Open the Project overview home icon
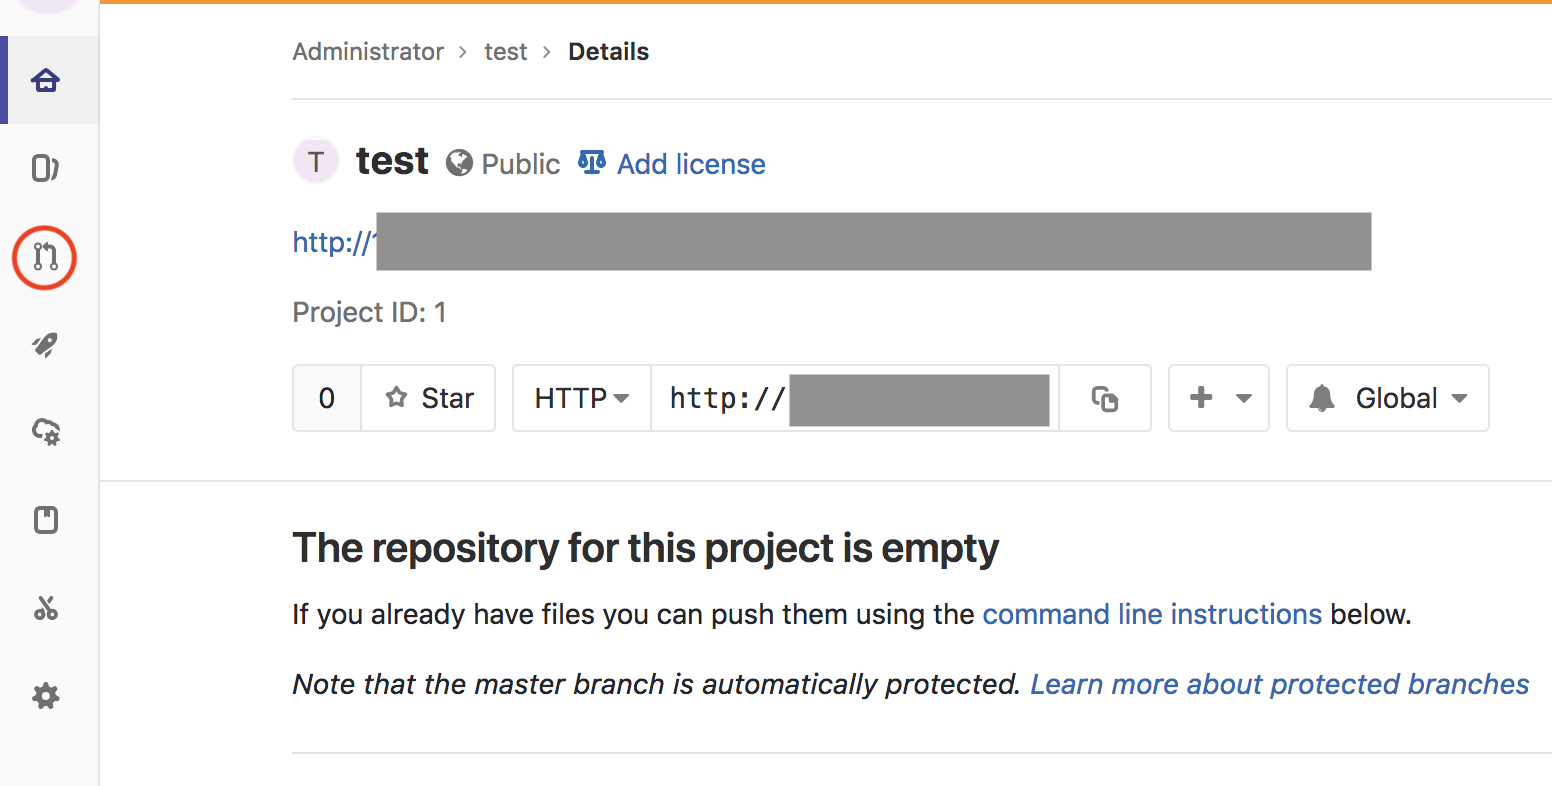1552x786 pixels. (46, 81)
